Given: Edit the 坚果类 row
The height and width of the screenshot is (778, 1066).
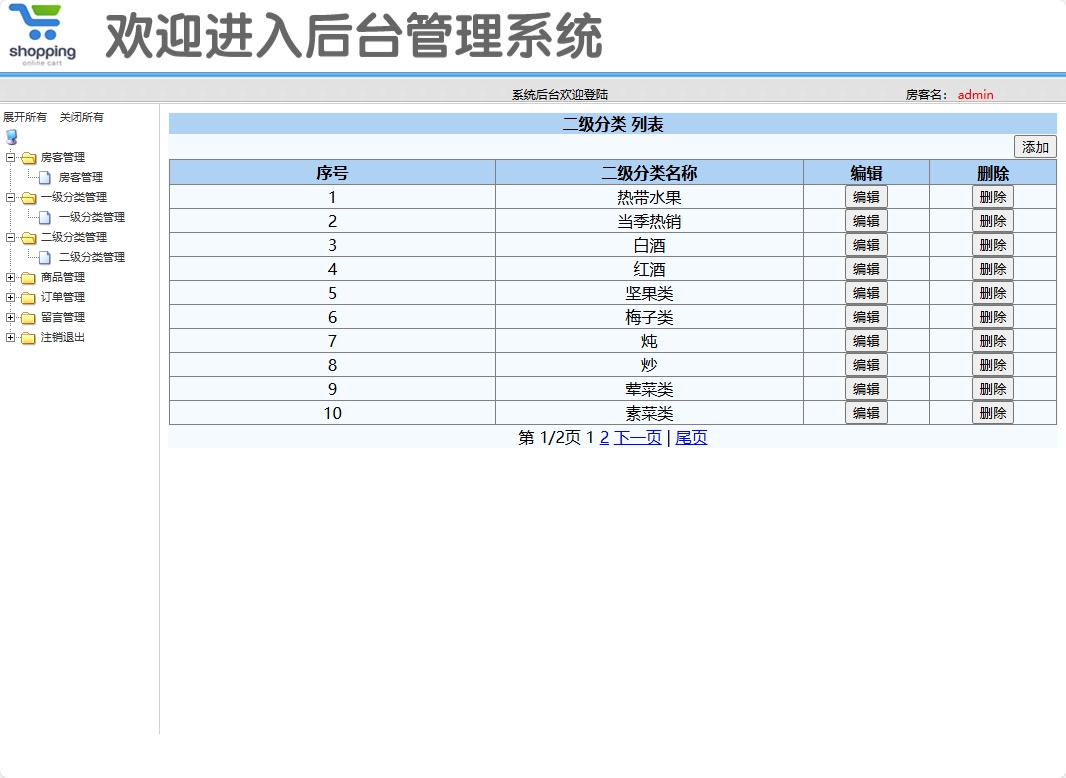Looking at the screenshot, I should pos(866,293).
